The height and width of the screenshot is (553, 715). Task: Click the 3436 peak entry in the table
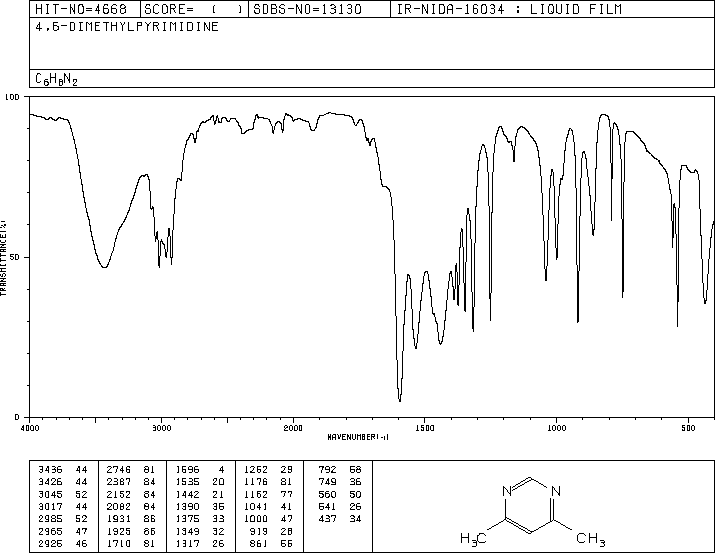click(63, 469)
